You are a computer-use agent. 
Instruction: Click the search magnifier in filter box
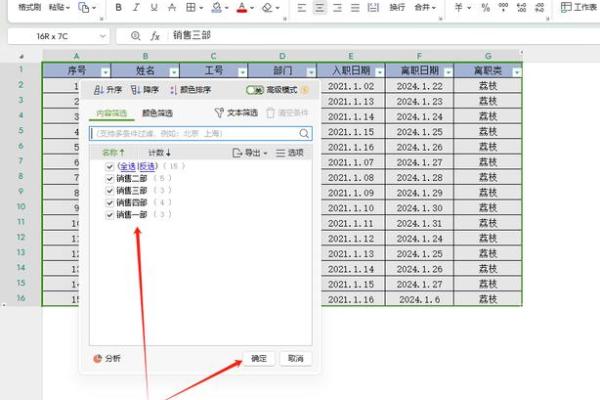point(304,133)
